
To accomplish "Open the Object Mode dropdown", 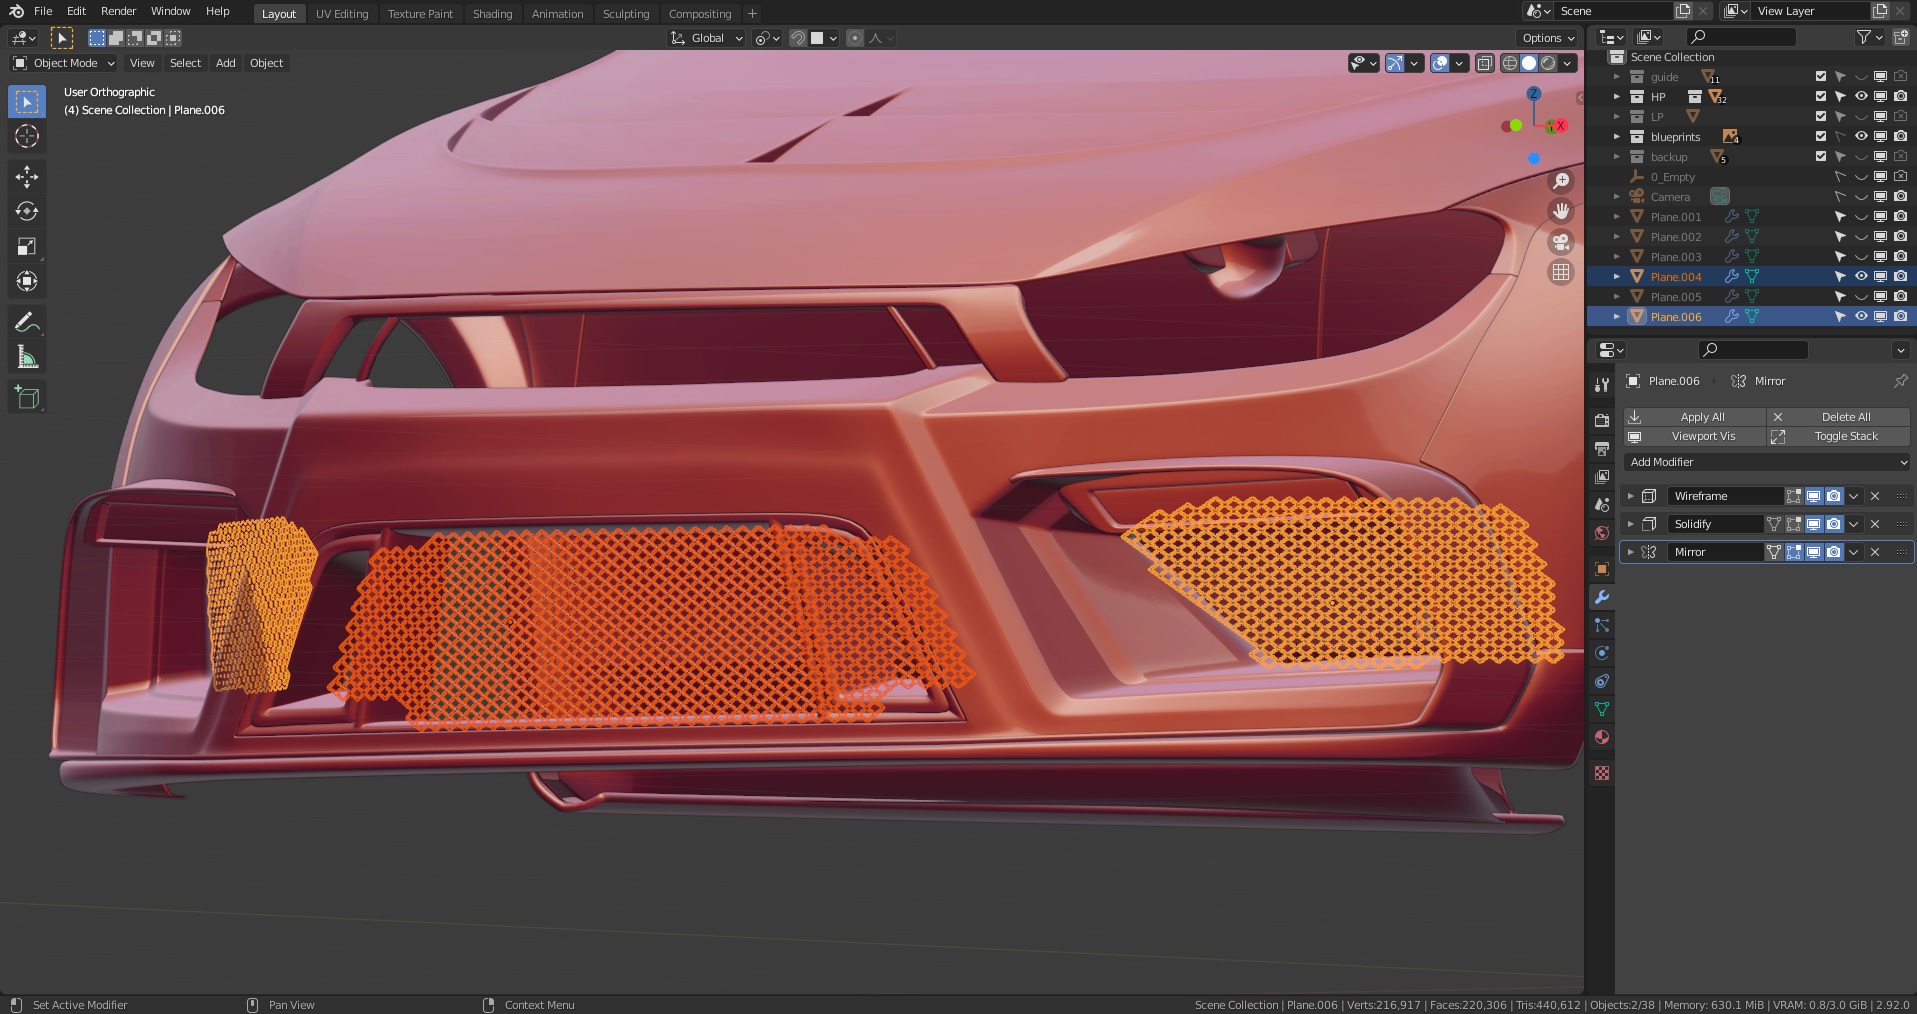I will pyautogui.click(x=63, y=63).
